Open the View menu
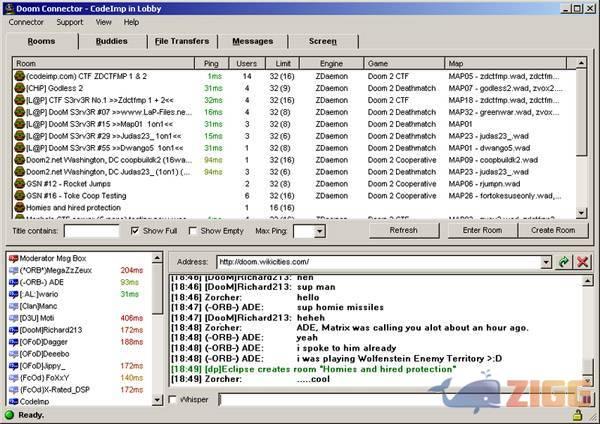Viewport: 600px width, 424px height. click(x=104, y=22)
